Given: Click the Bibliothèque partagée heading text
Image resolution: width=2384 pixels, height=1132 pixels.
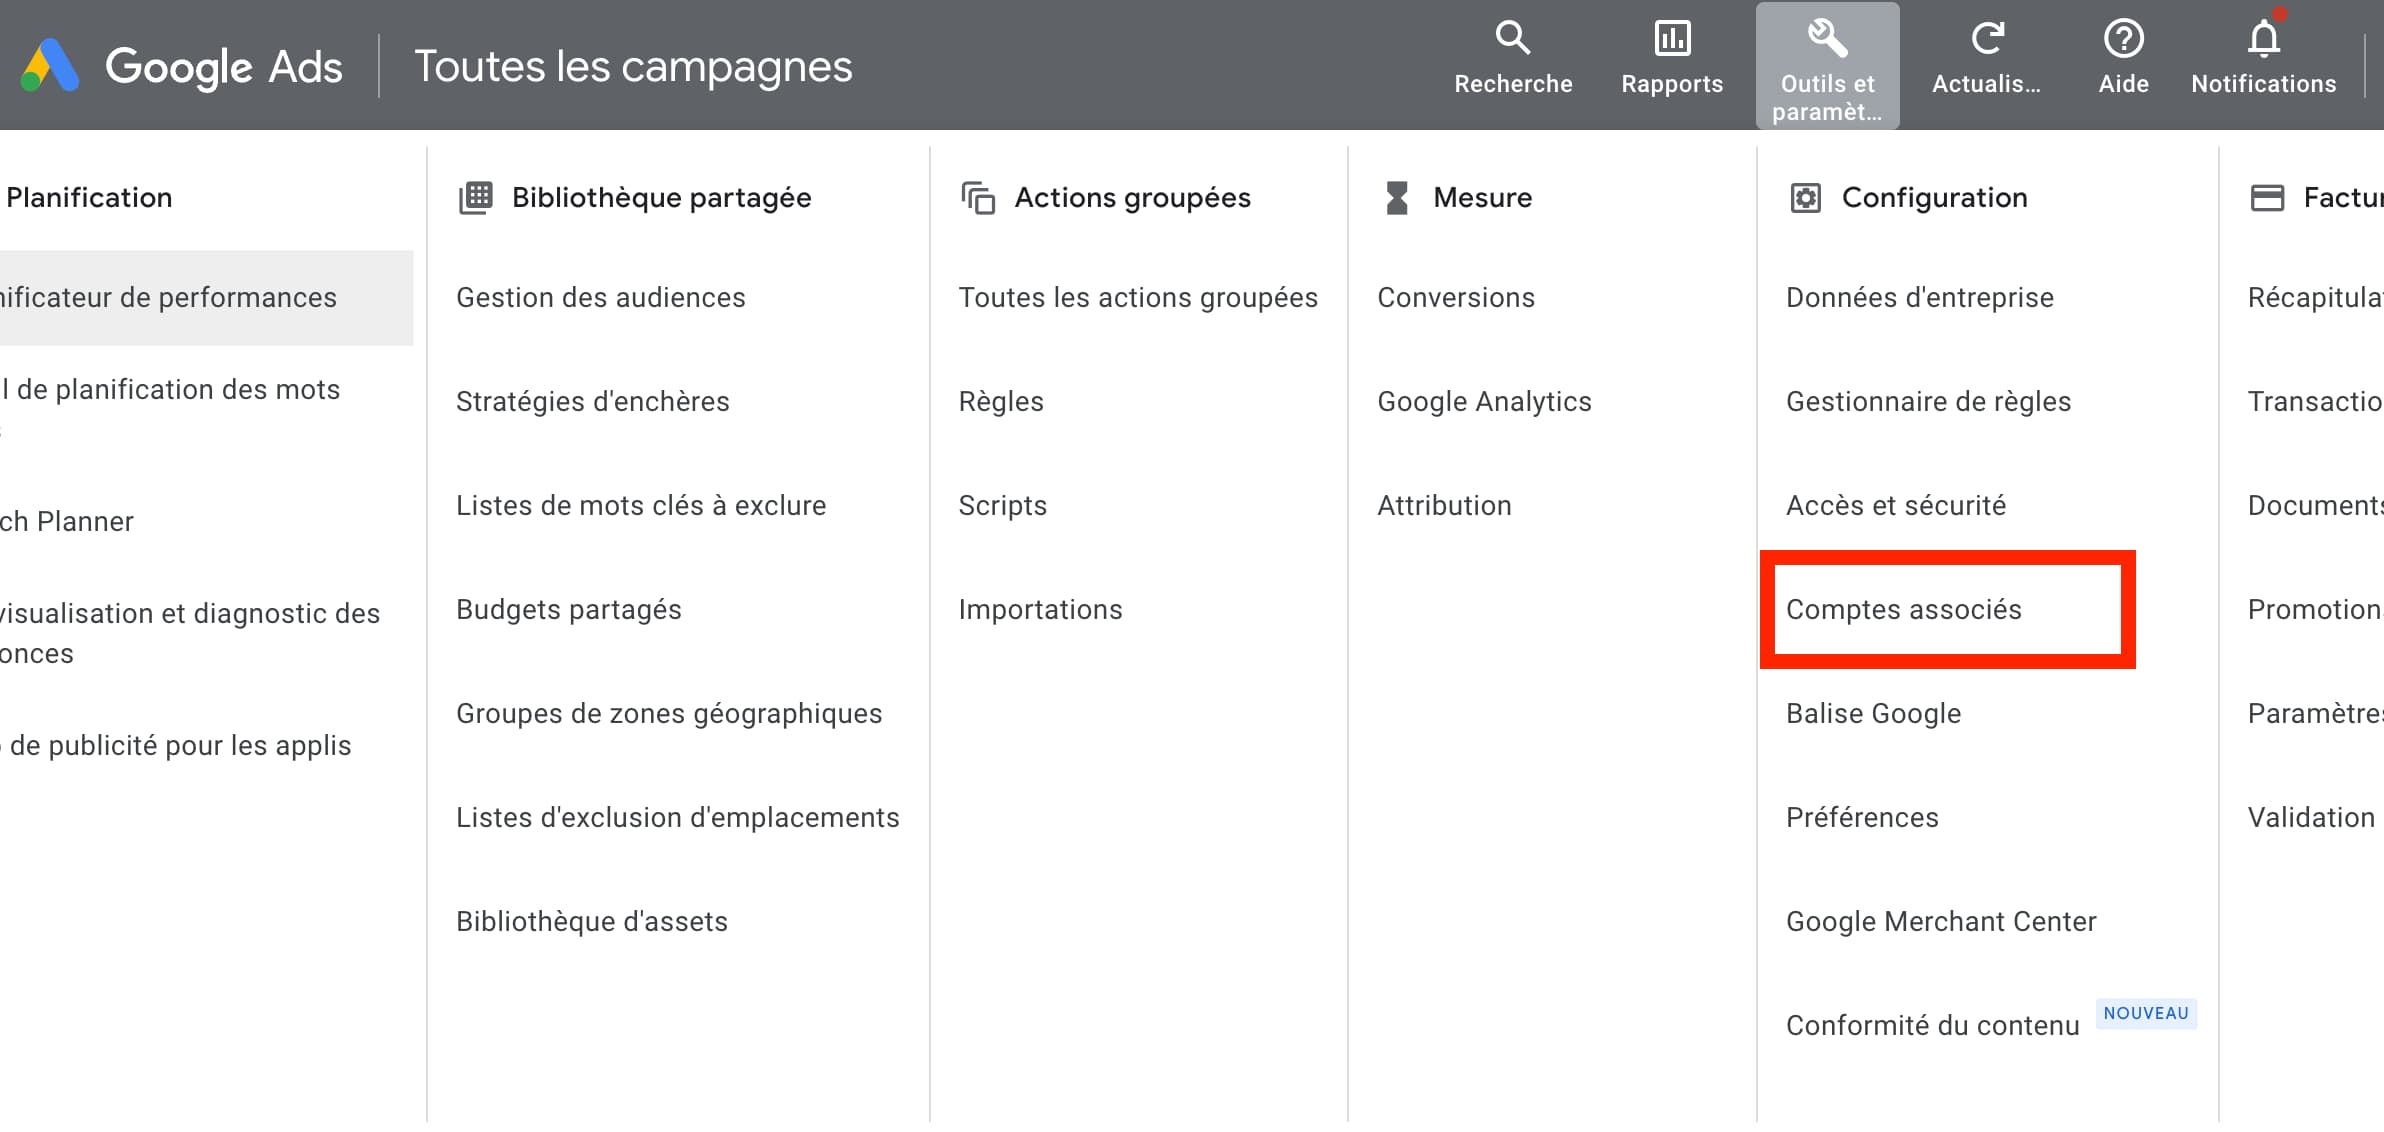Looking at the screenshot, I should pos(661,198).
